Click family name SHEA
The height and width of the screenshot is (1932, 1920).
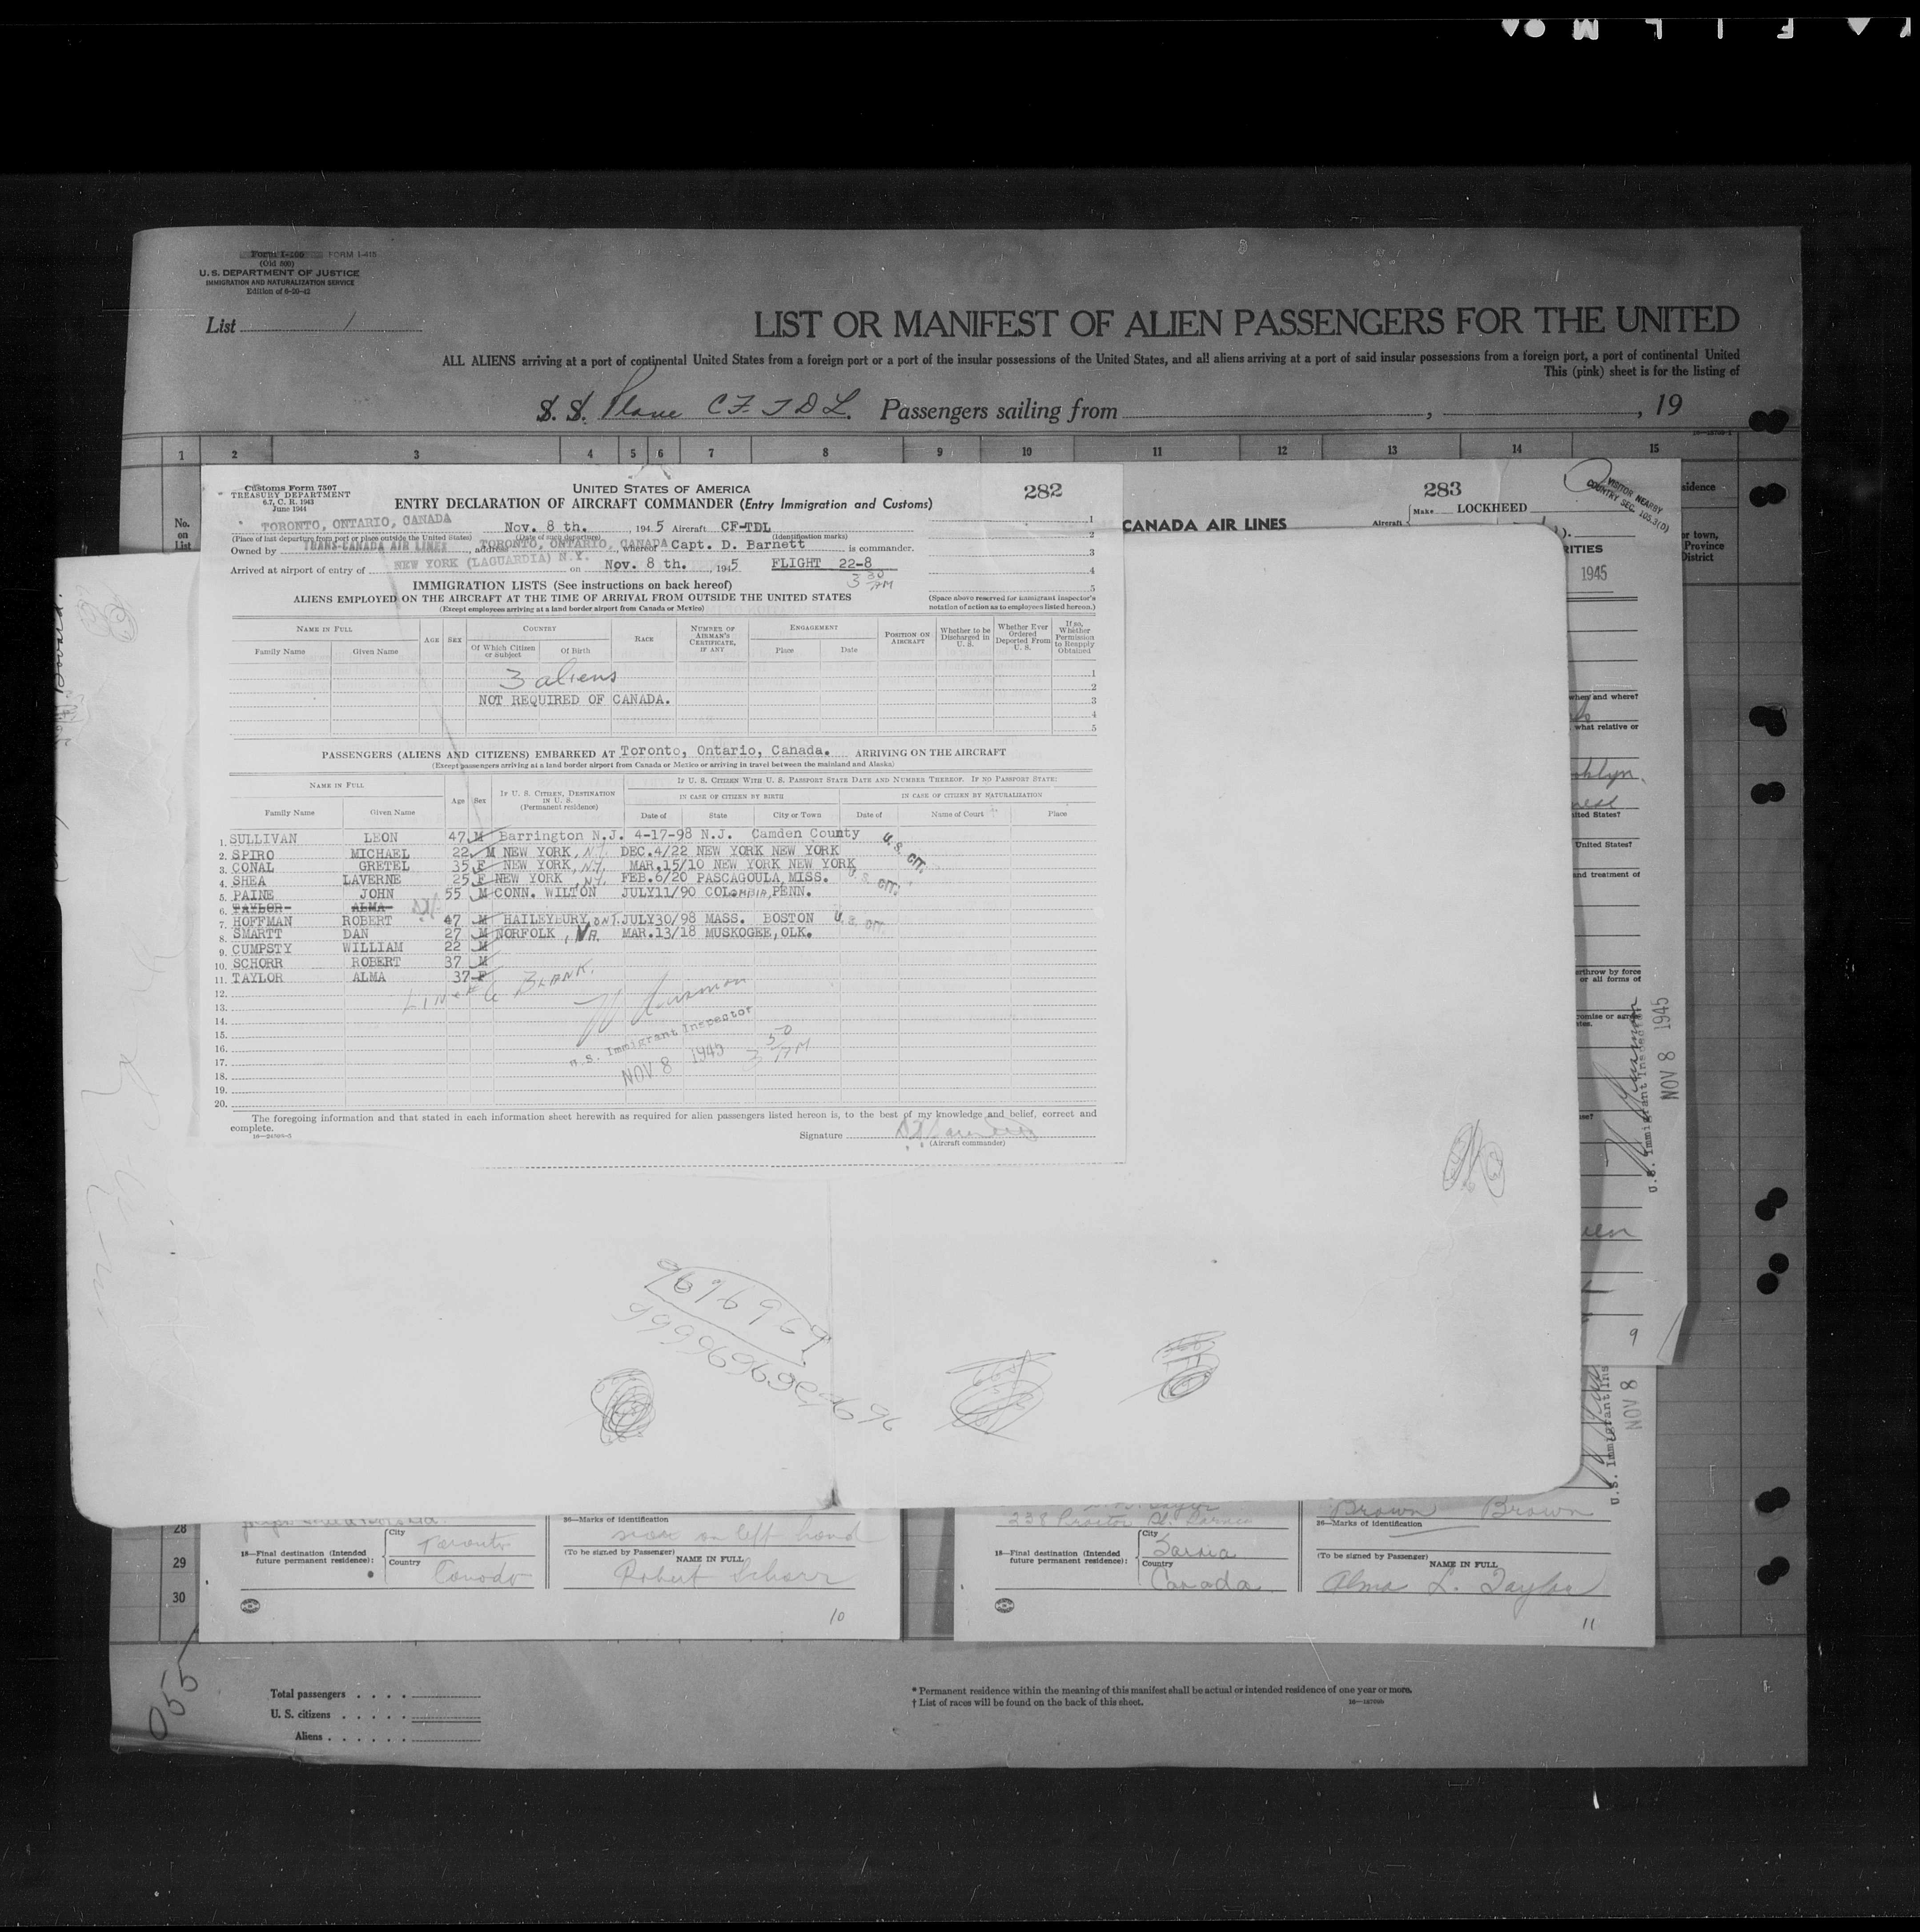pyautogui.click(x=249, y=881)
